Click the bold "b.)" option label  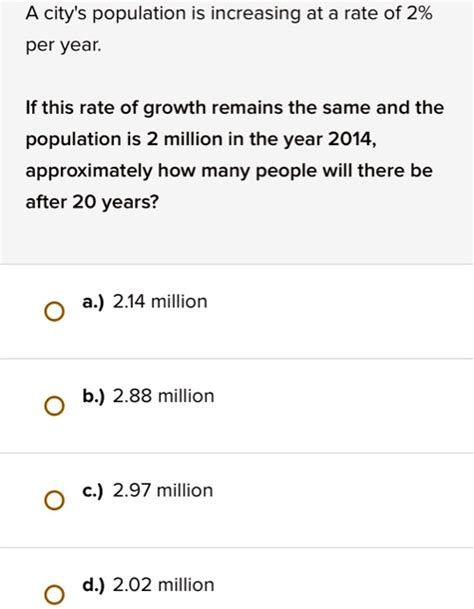pos(94,397)
